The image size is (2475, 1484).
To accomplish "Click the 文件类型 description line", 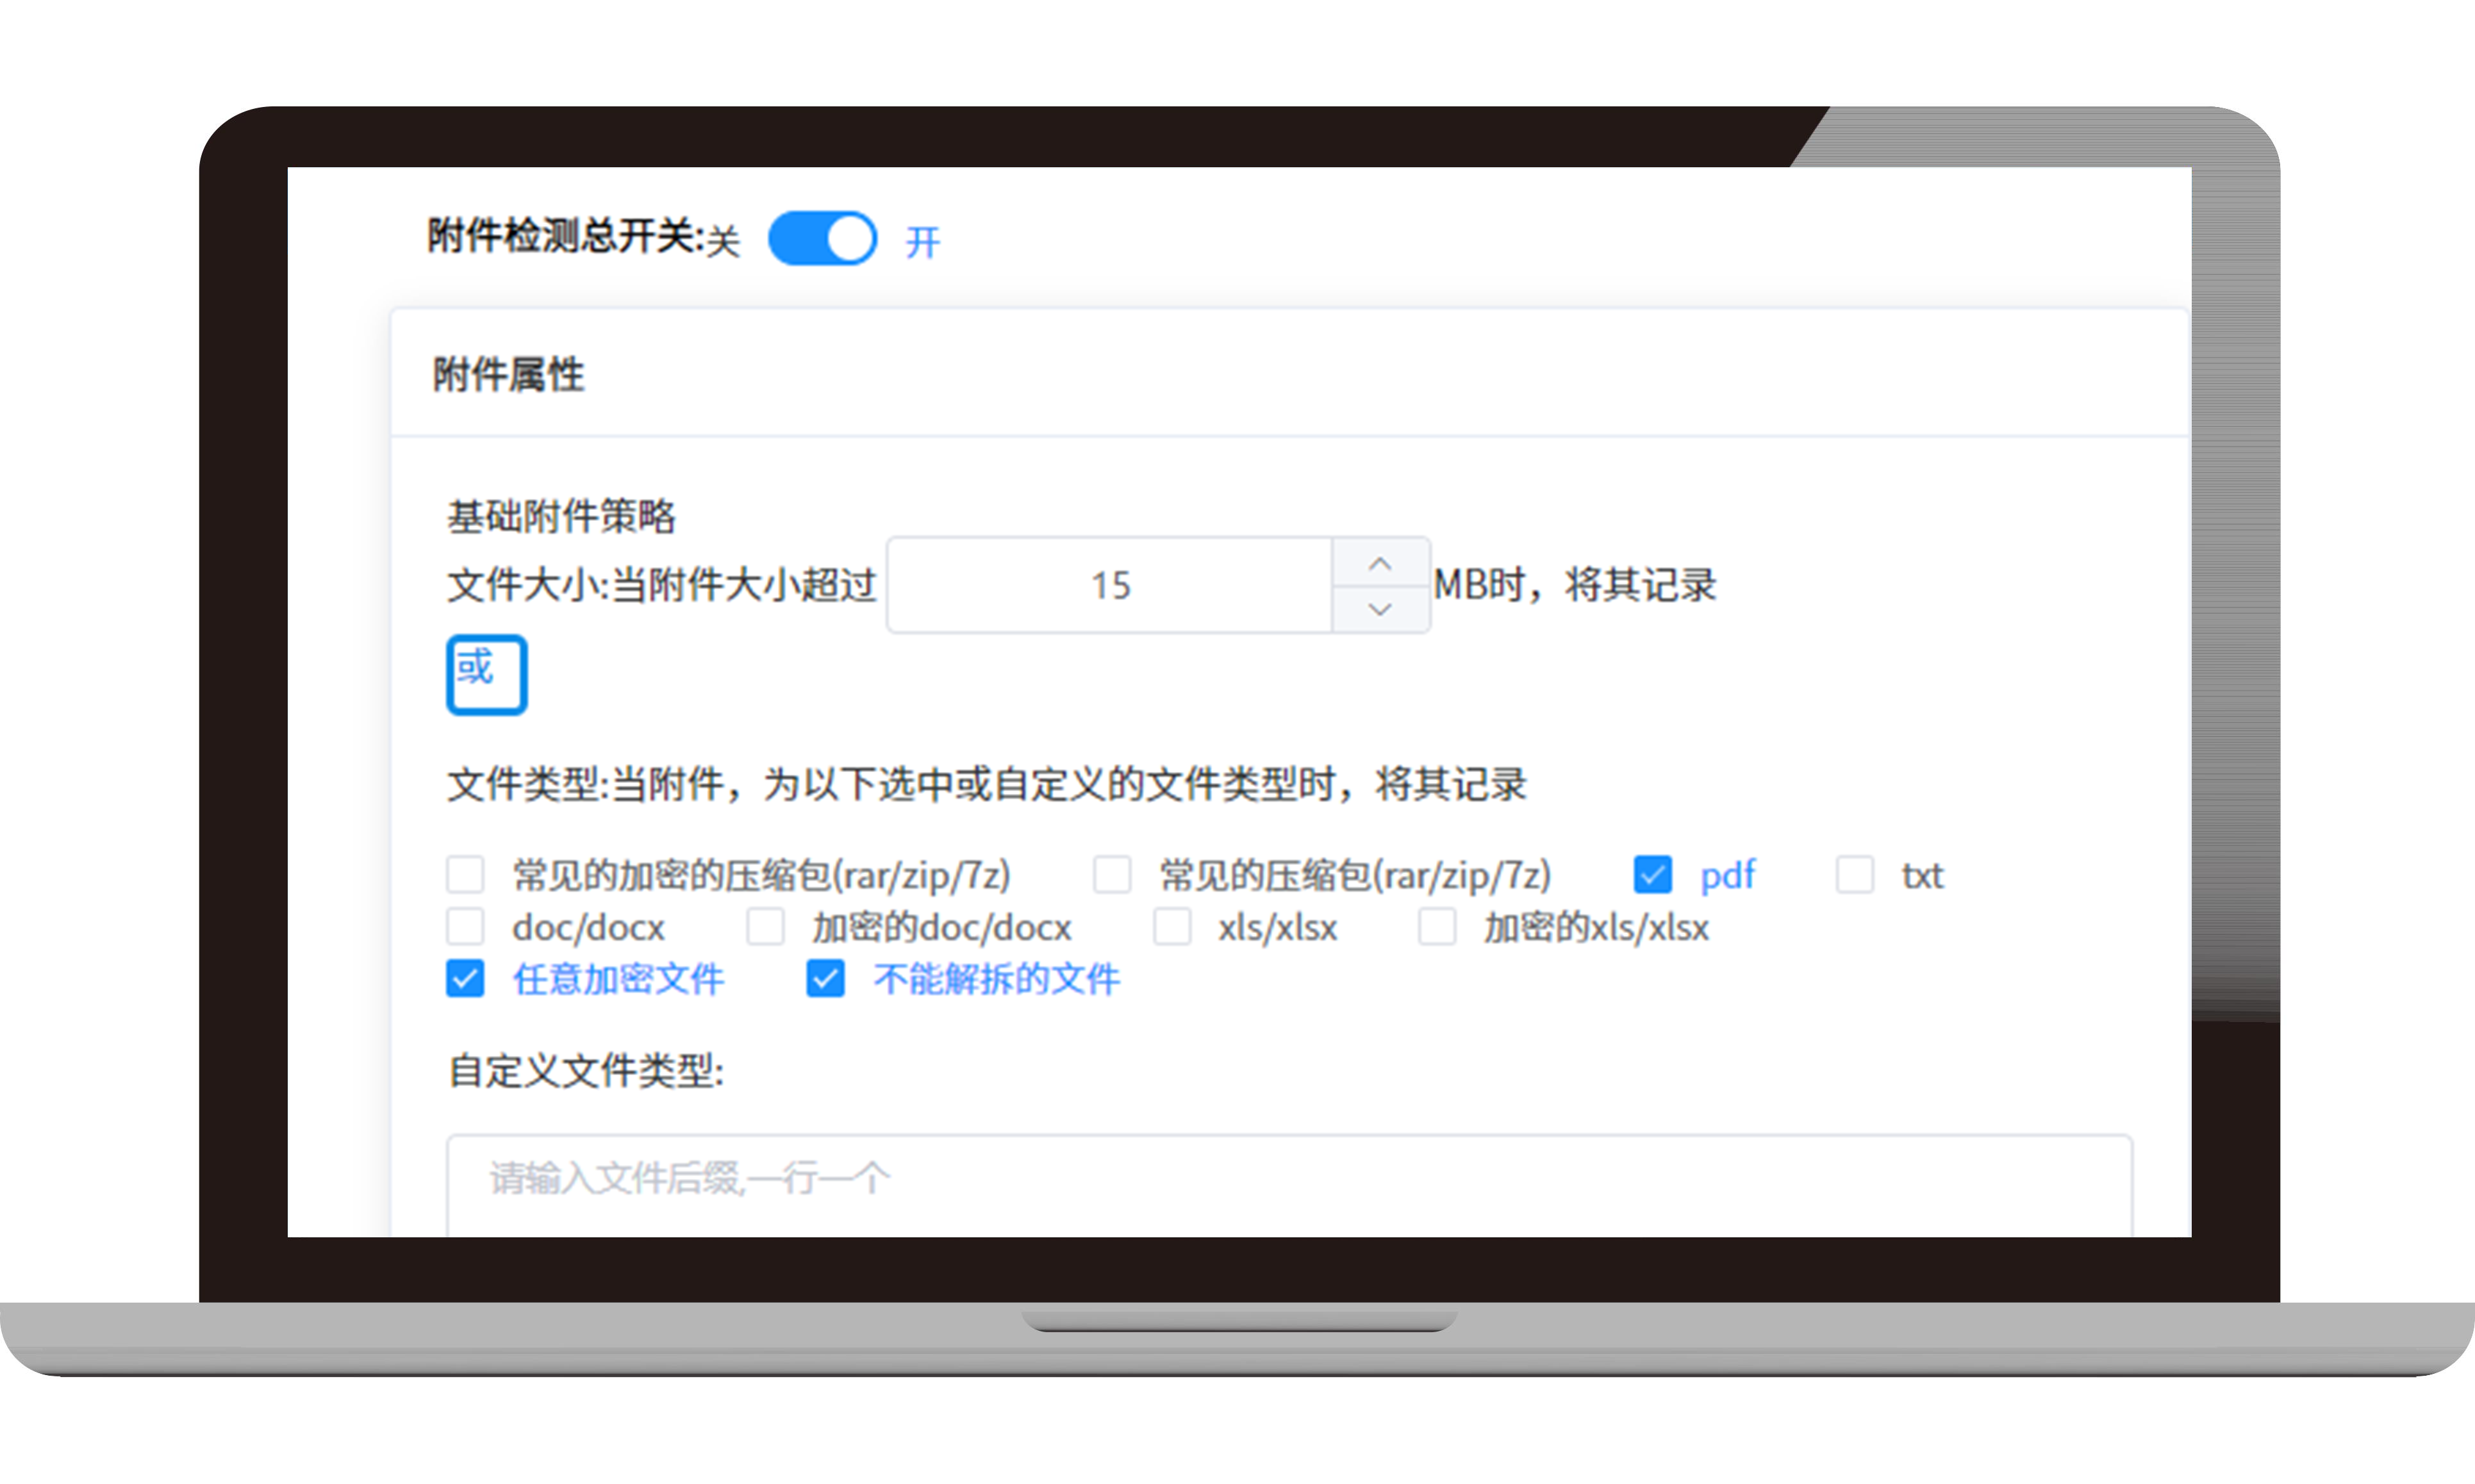I will tap(987, 784).
